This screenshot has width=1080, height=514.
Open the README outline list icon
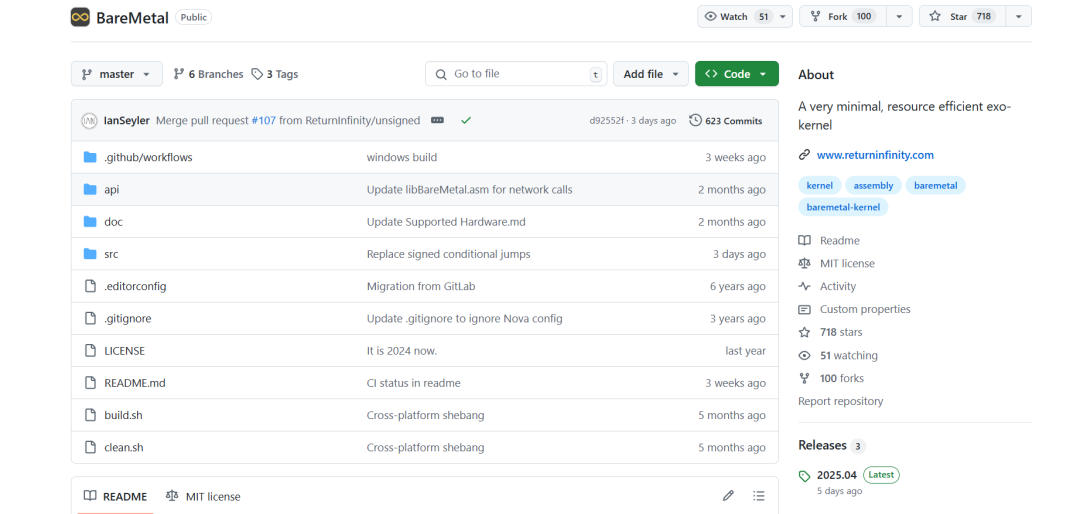759,496
